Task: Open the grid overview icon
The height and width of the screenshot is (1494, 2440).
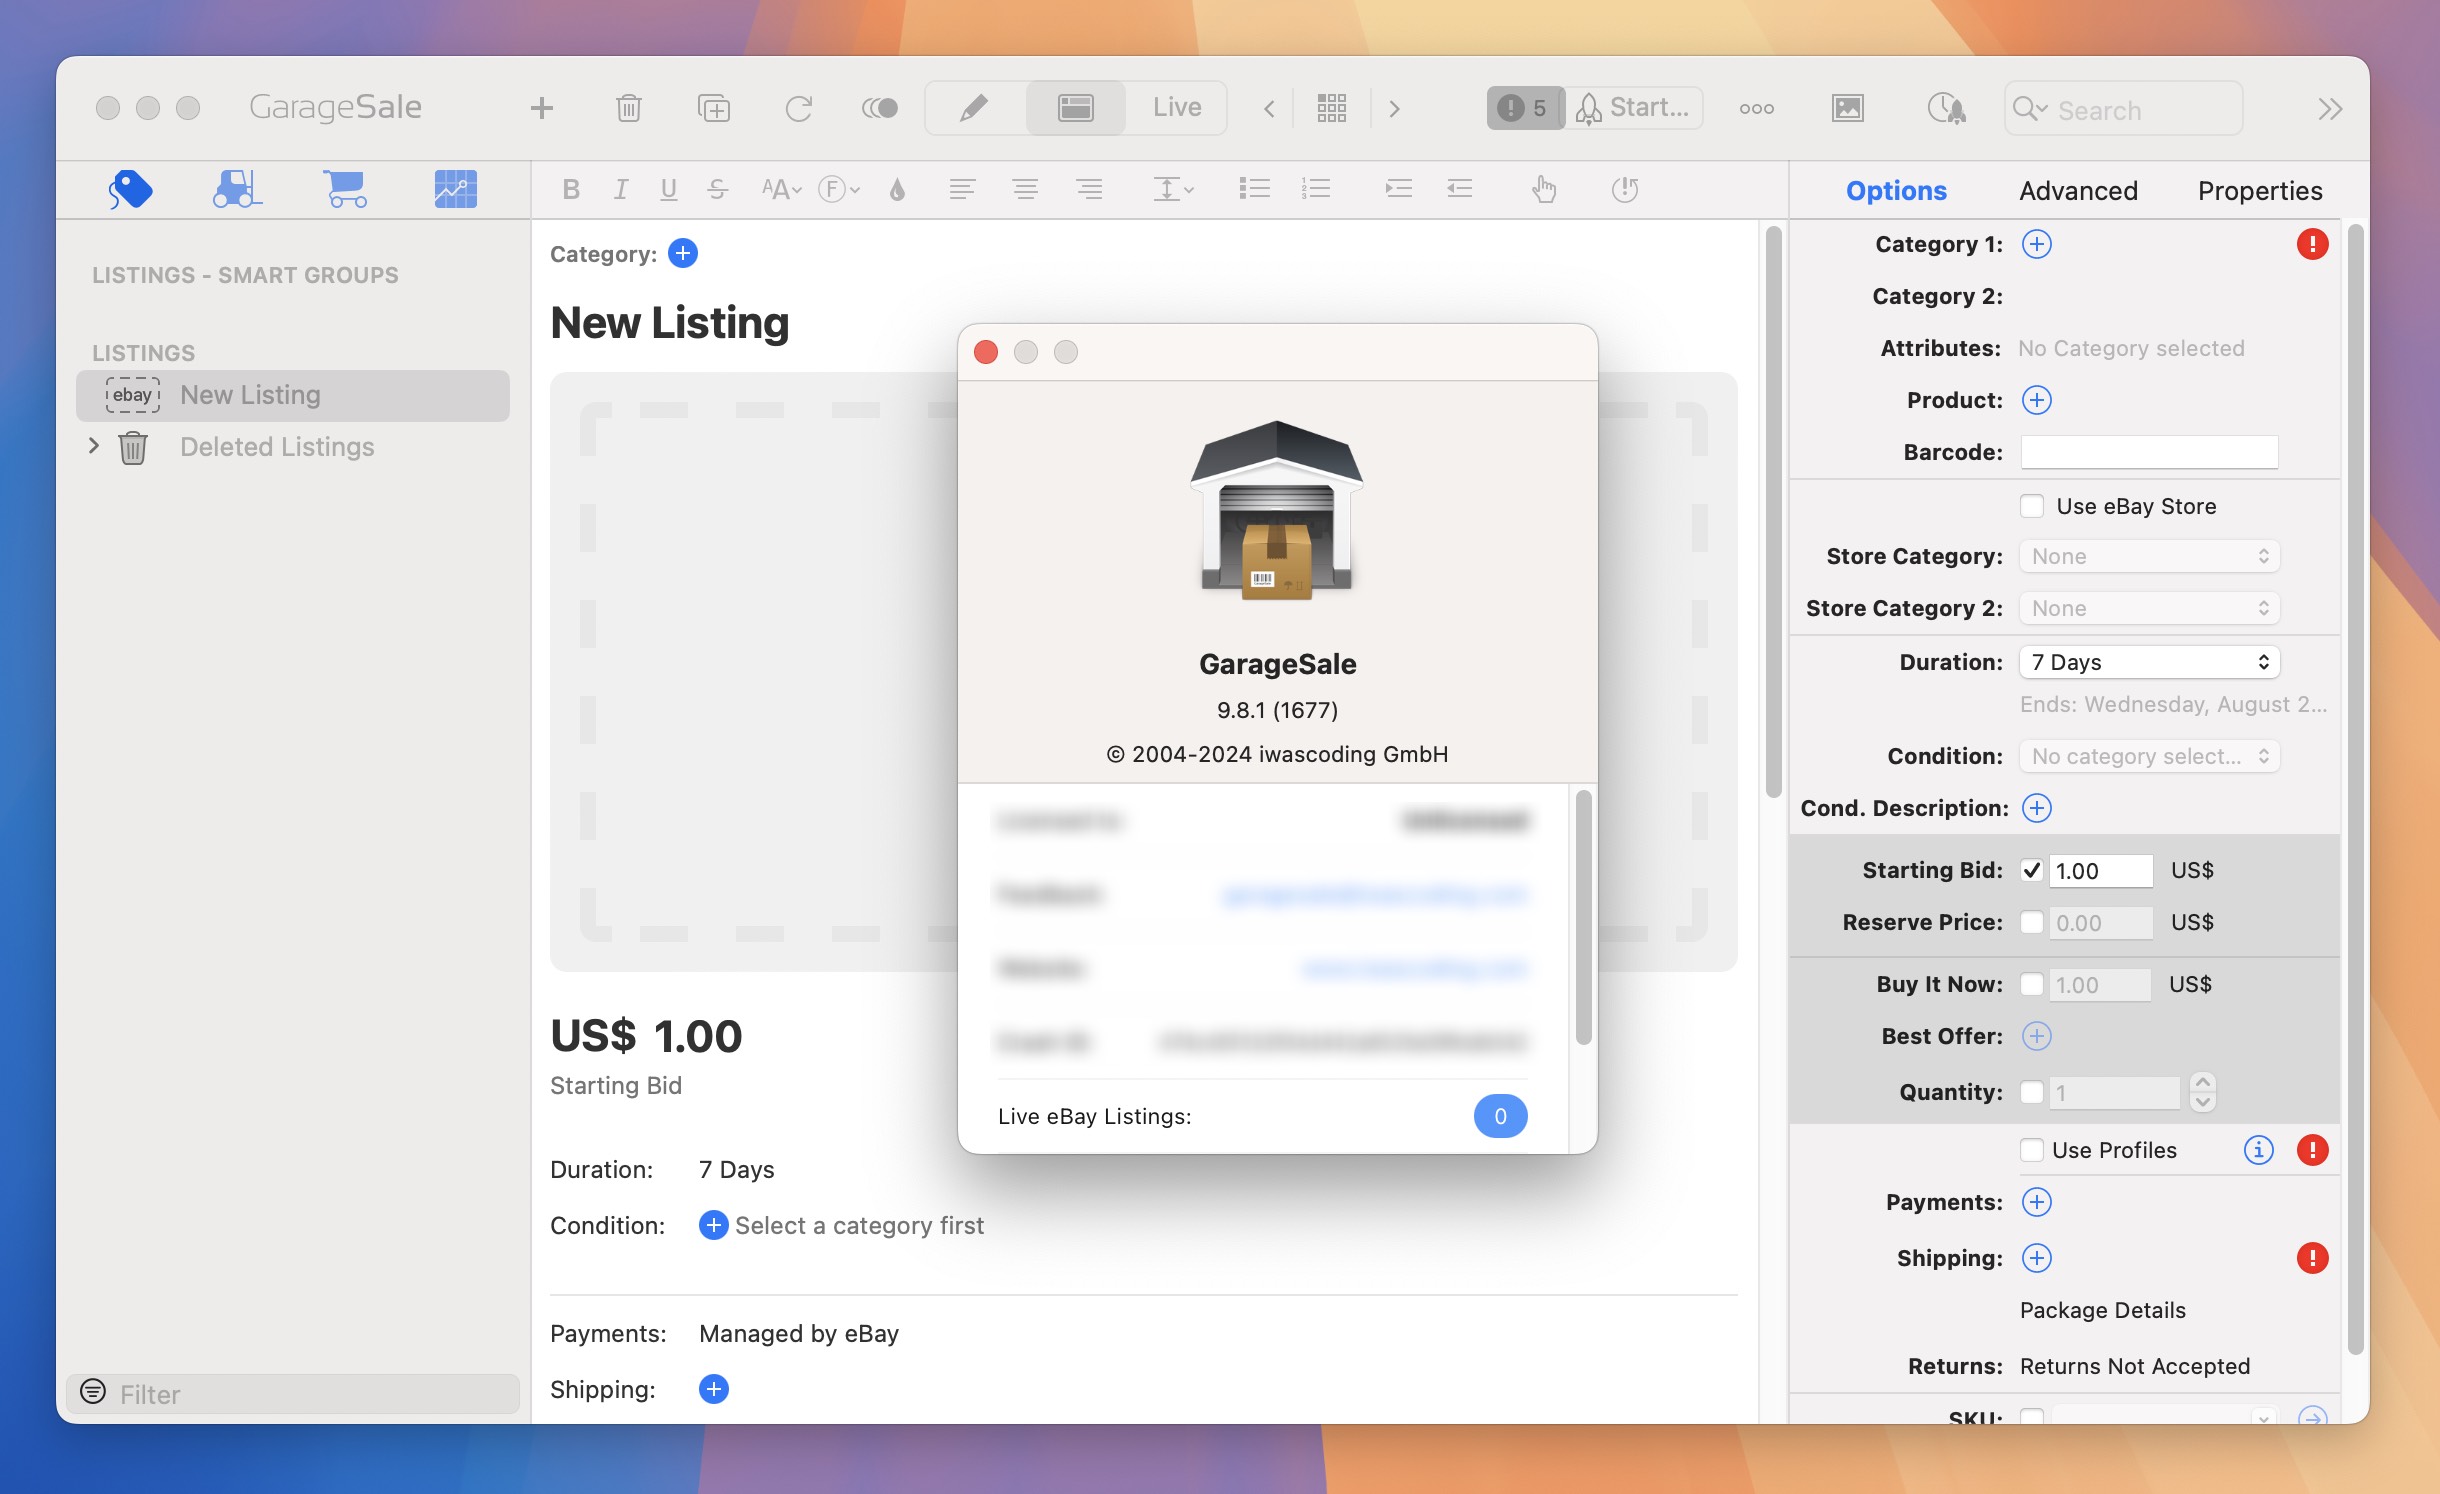Action: [x=1331, y=108]
